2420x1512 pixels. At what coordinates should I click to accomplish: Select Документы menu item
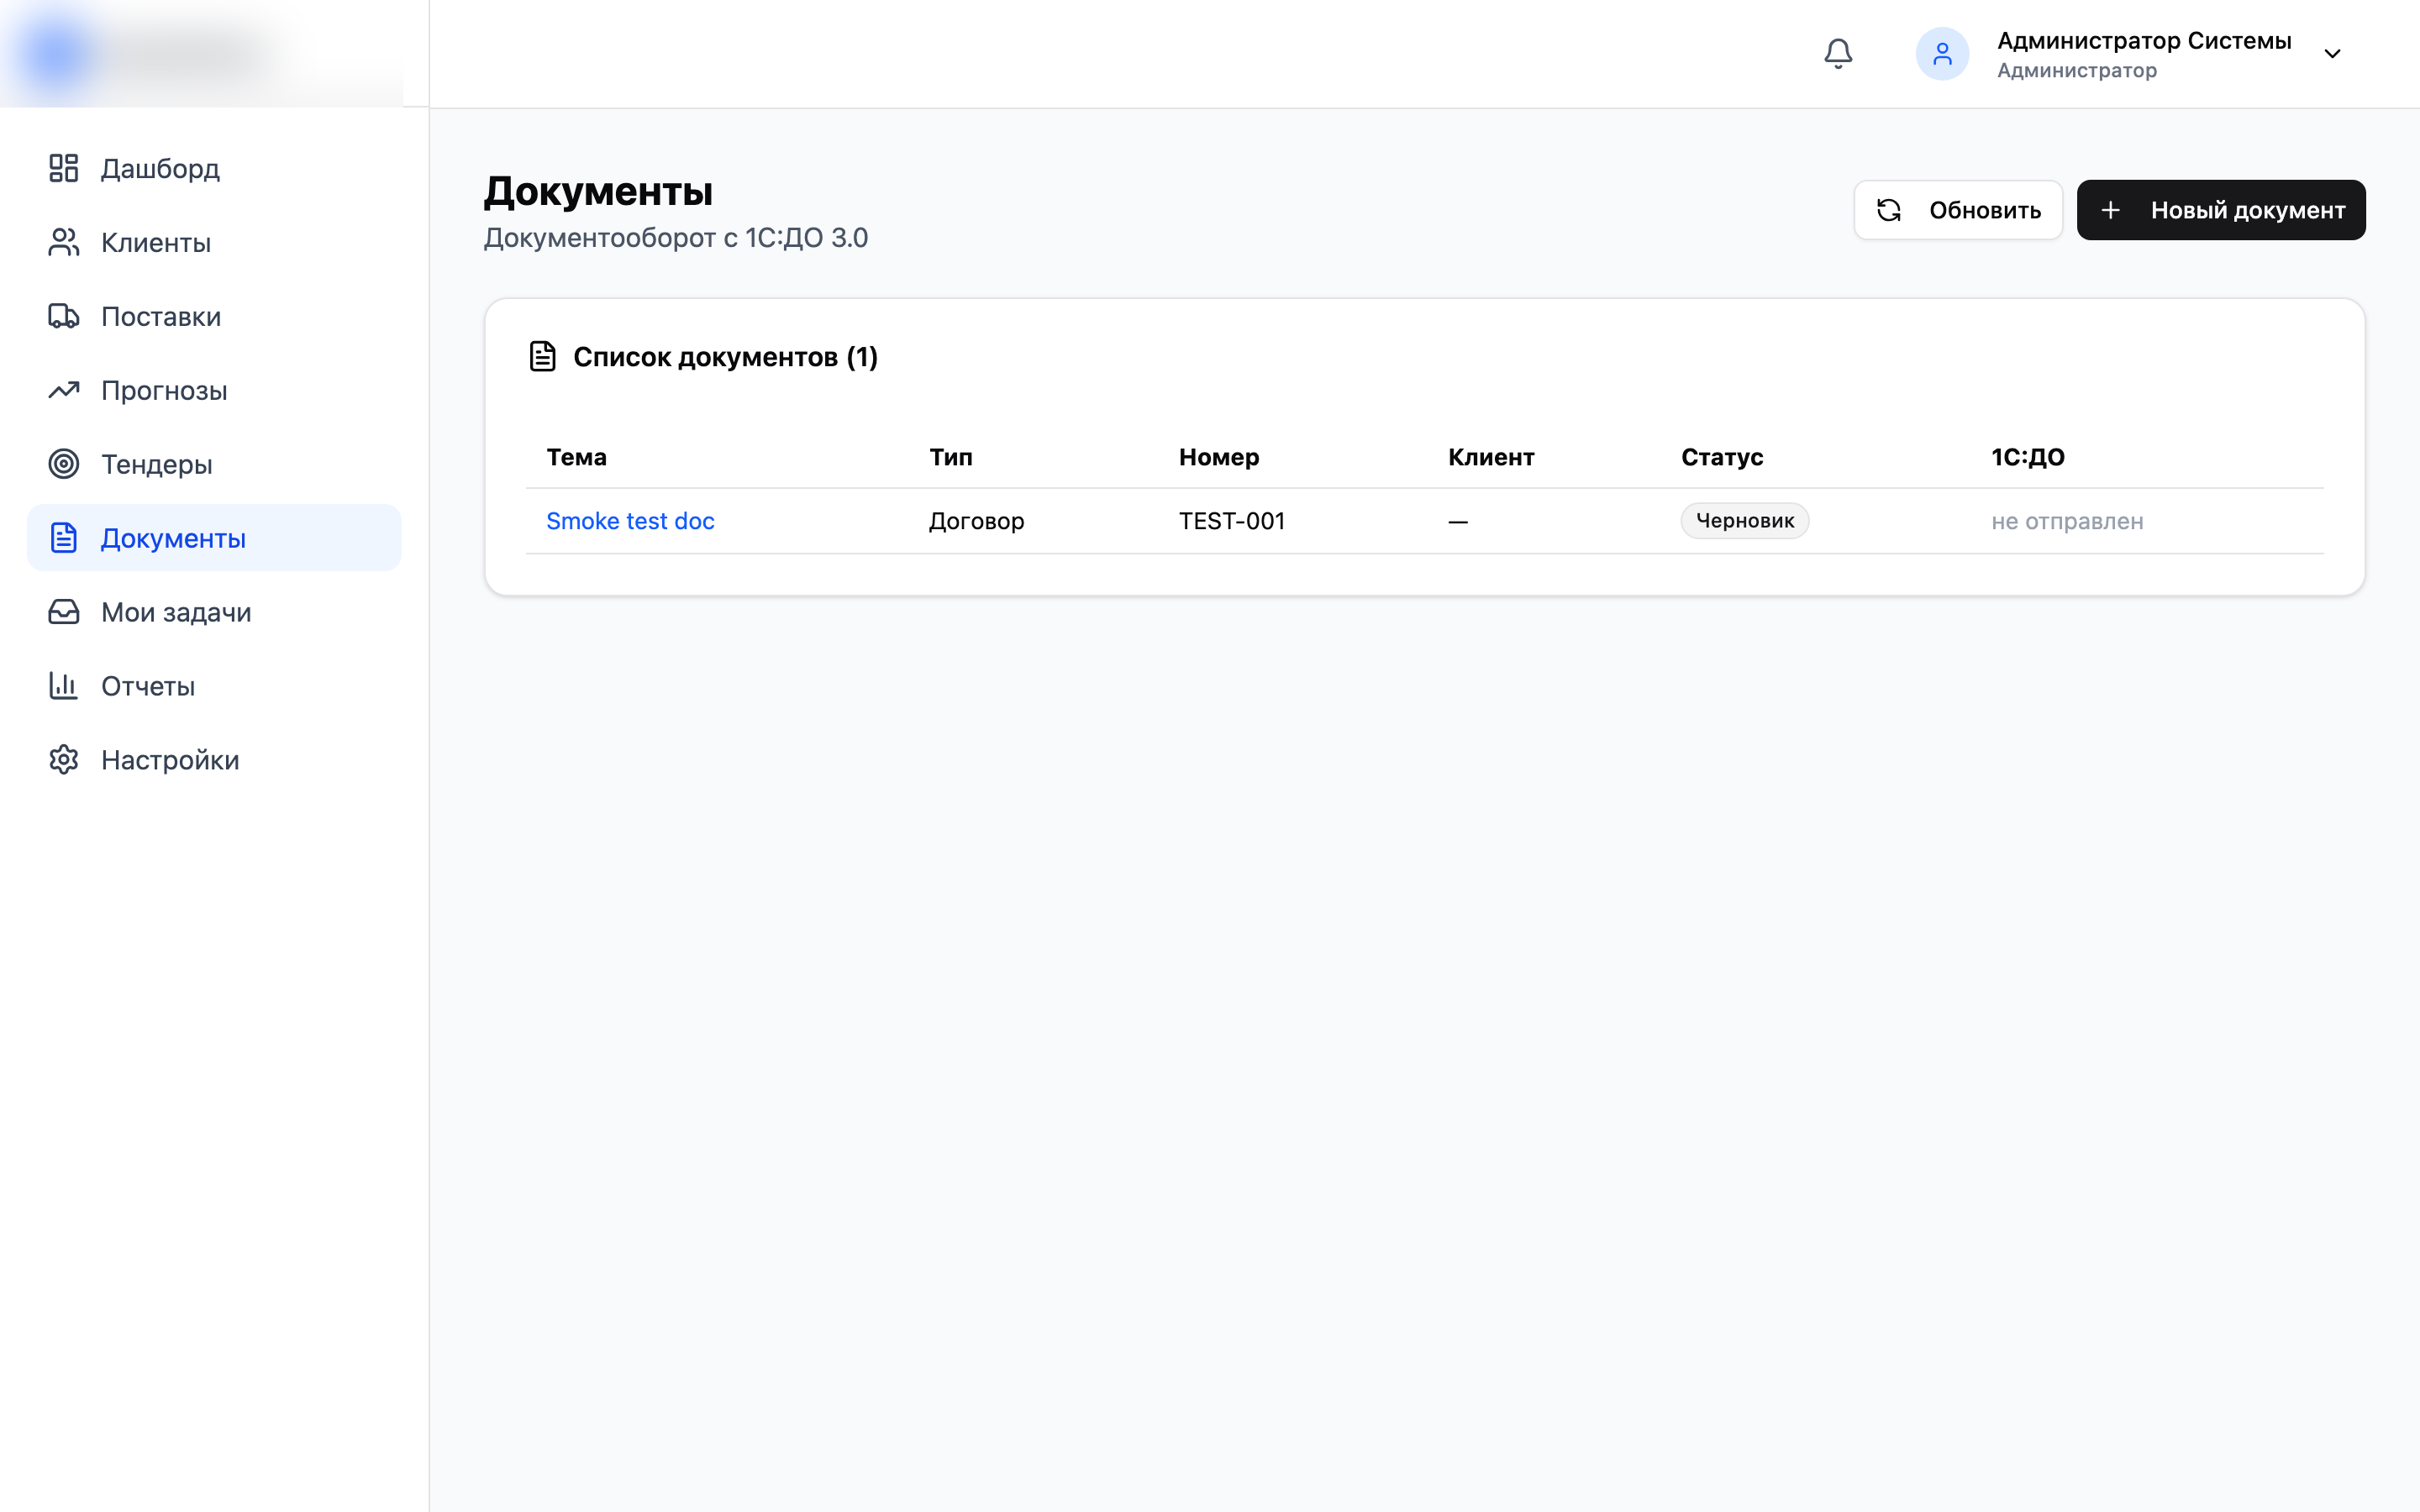click(214, 538)
